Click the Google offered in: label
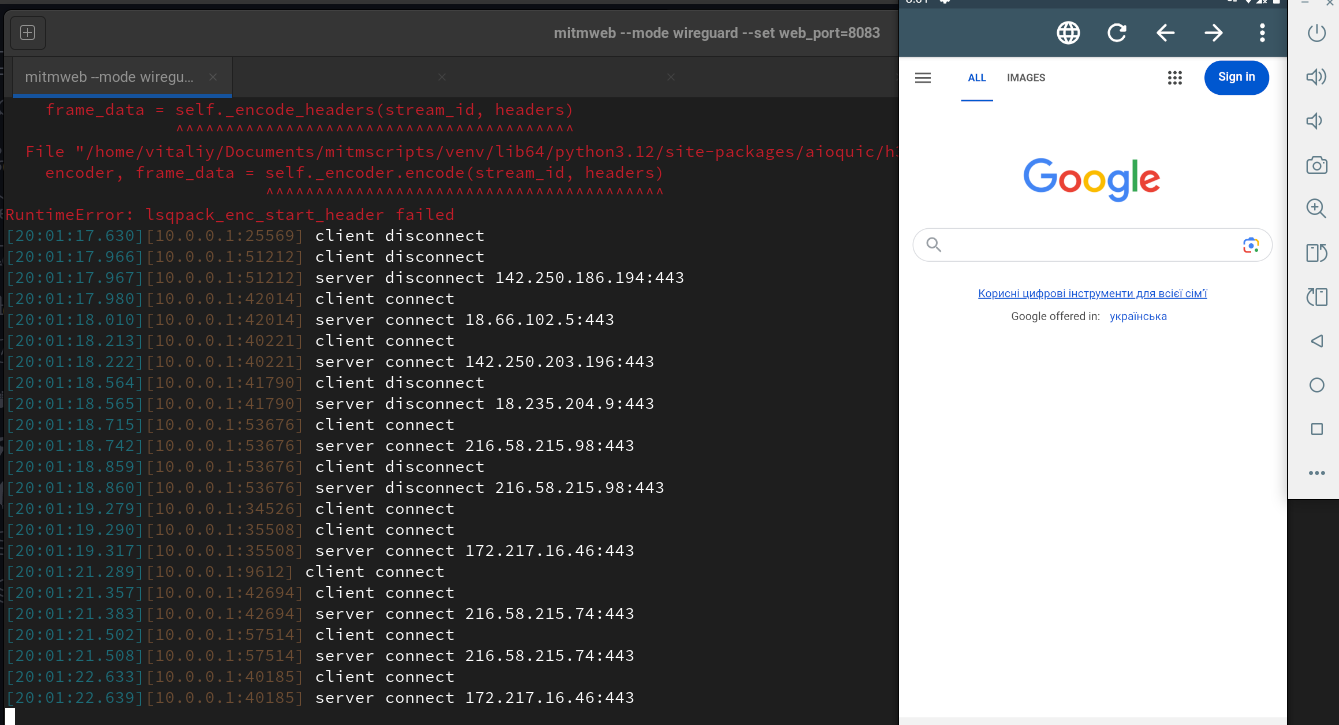The height and width of the screenshot is (725, 1339). (1055, 316)
